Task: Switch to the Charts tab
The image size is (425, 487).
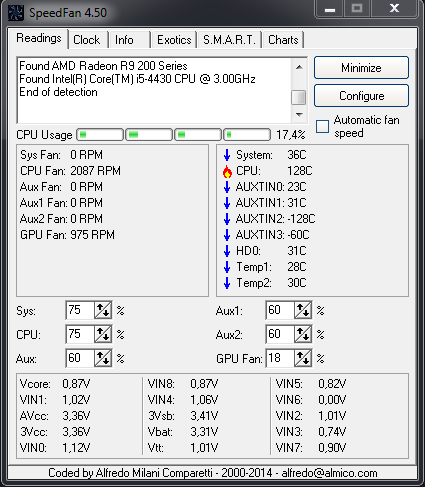Action: pos(283,40)
